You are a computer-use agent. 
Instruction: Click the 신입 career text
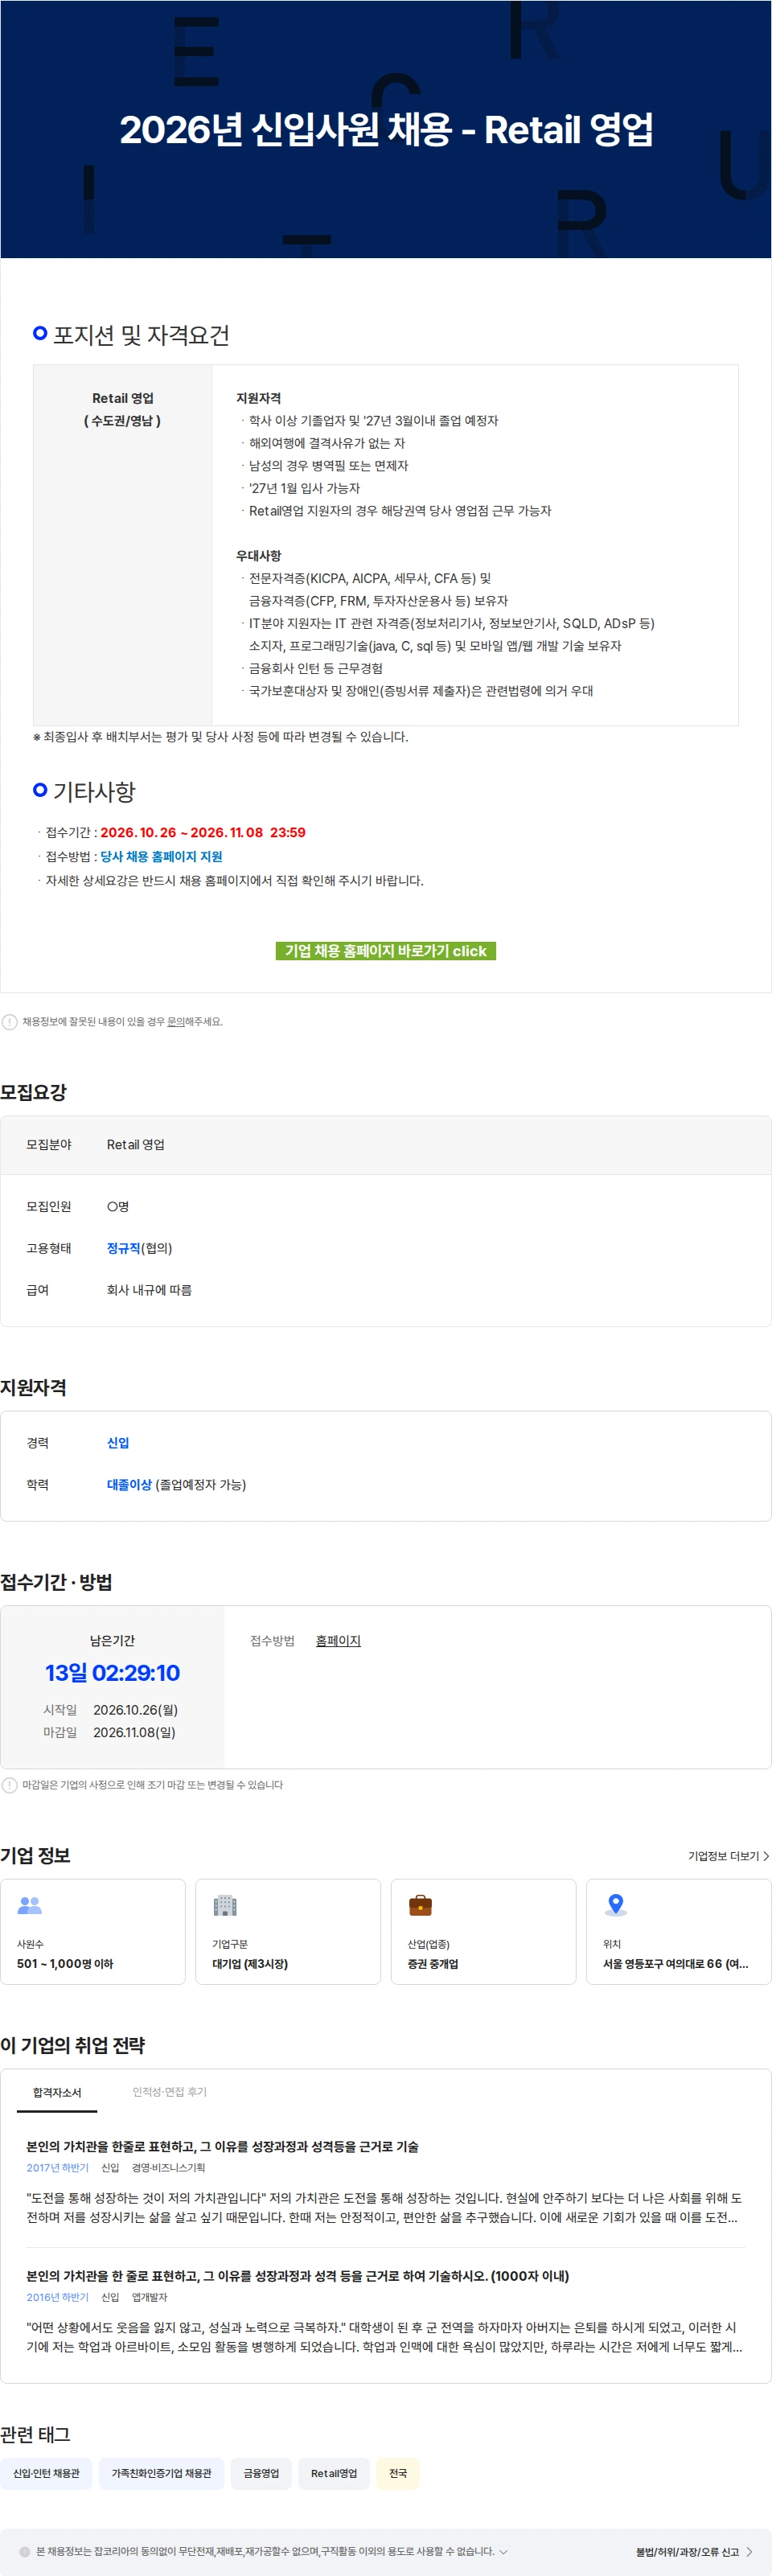click(x=118, y=1442)
